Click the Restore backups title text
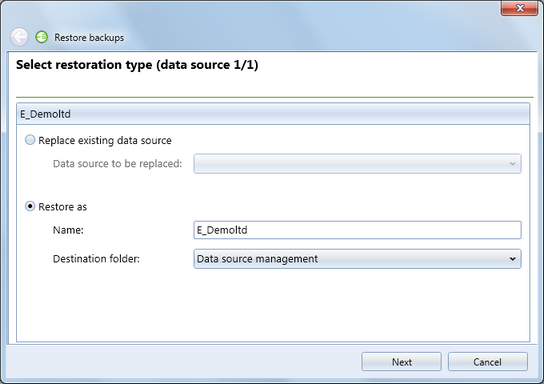The image size is (544, 384). (89, 37)
